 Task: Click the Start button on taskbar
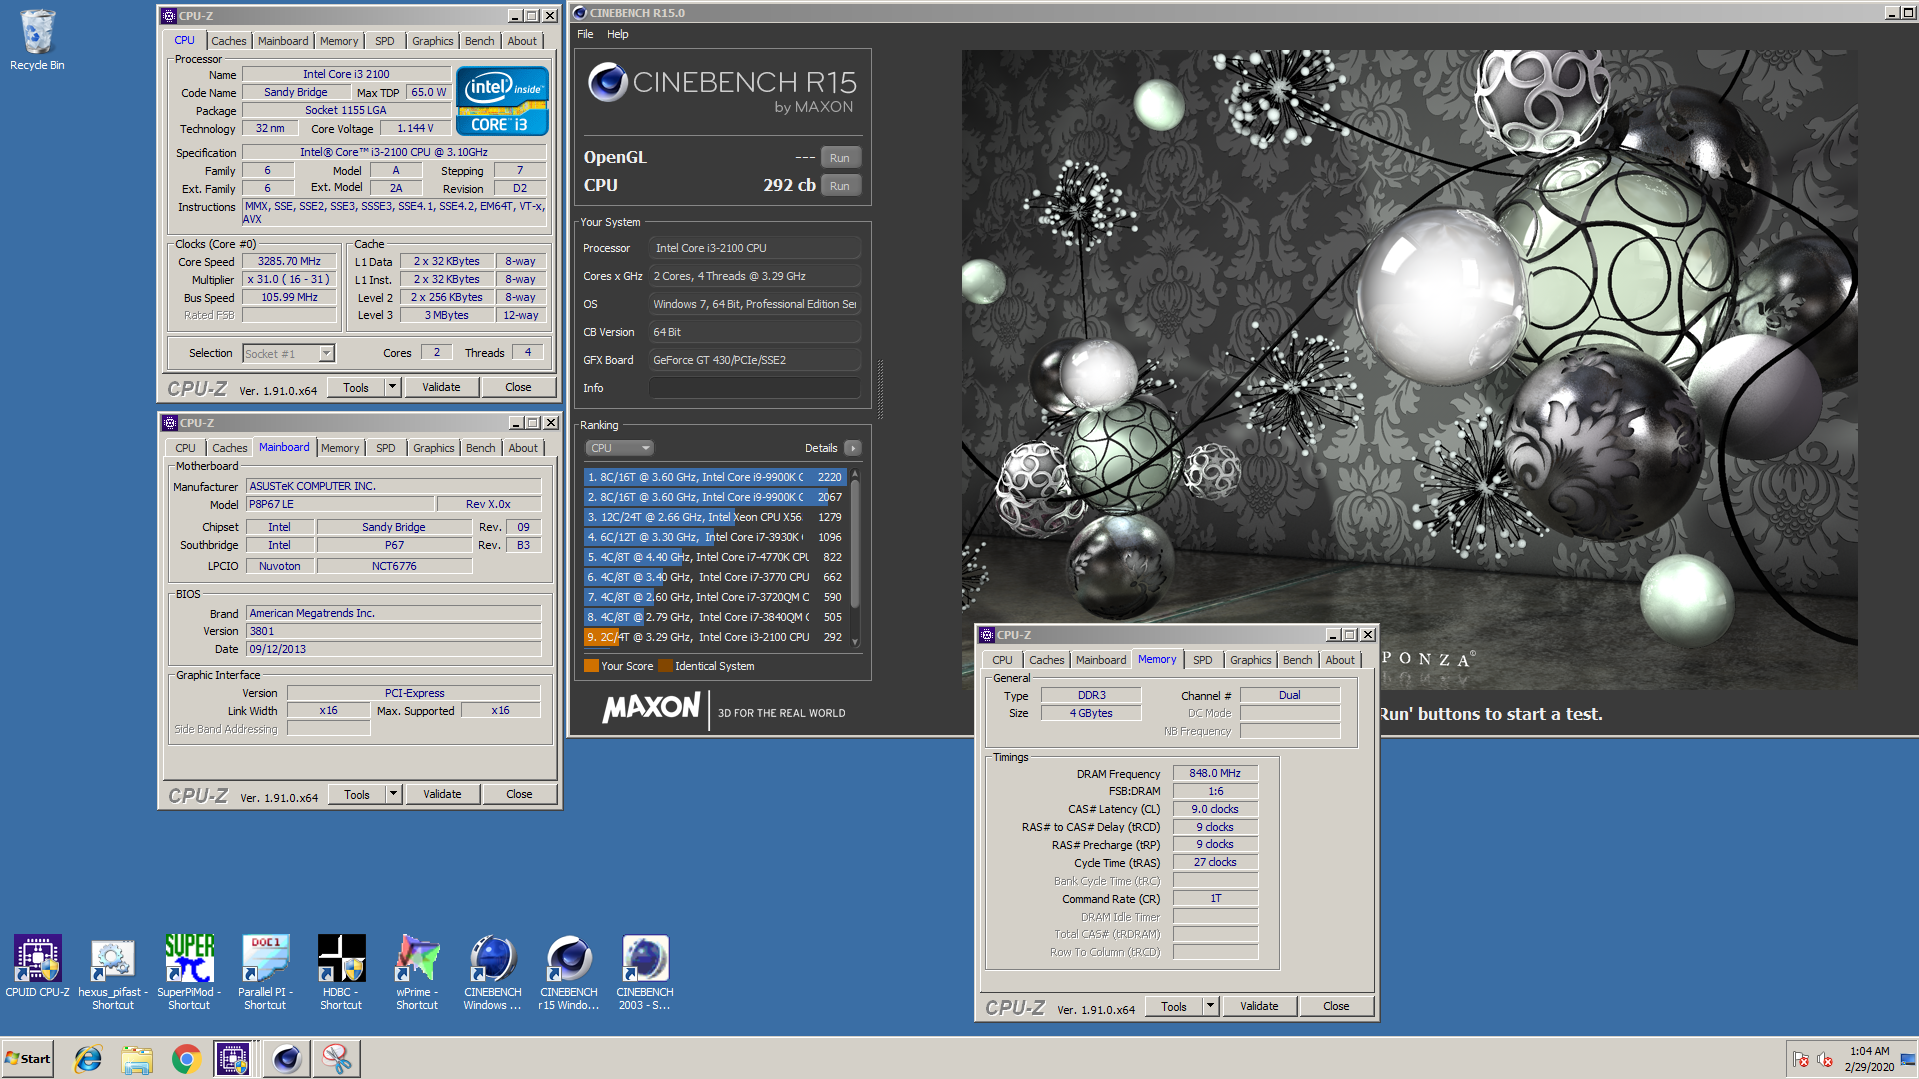(x=28, y=1059)
